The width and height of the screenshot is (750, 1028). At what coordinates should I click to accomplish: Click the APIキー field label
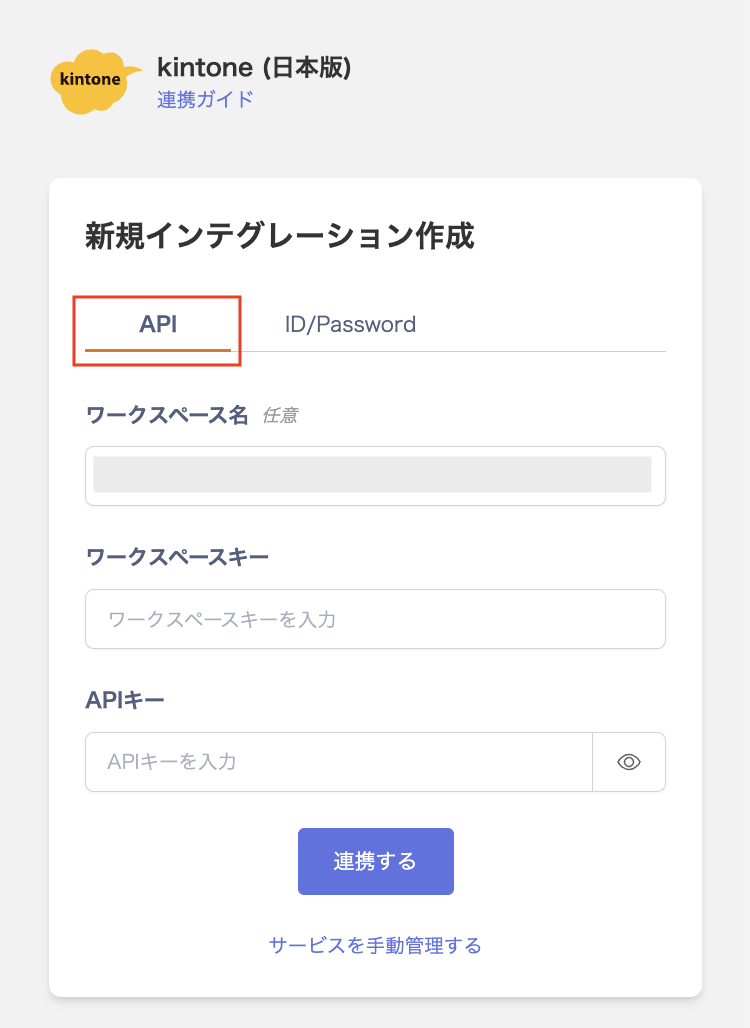point(125,699)
